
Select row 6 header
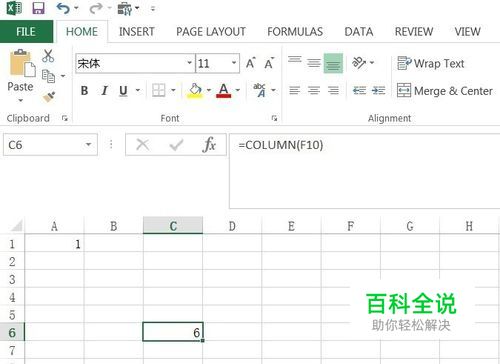point(12,332)
